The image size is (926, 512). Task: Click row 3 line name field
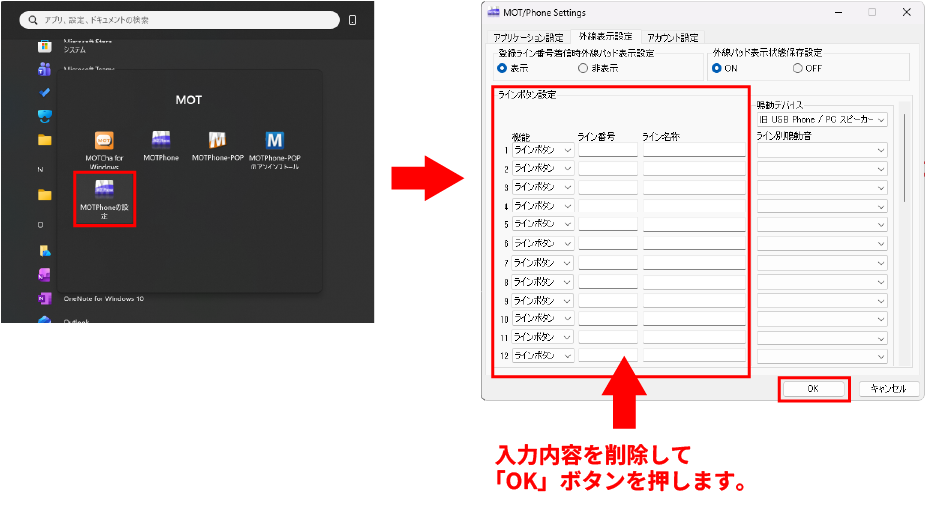click(694, 187)
